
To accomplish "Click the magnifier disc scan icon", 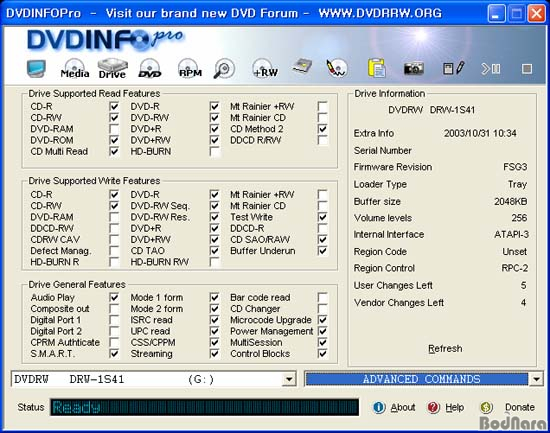I will coord(224,68).
